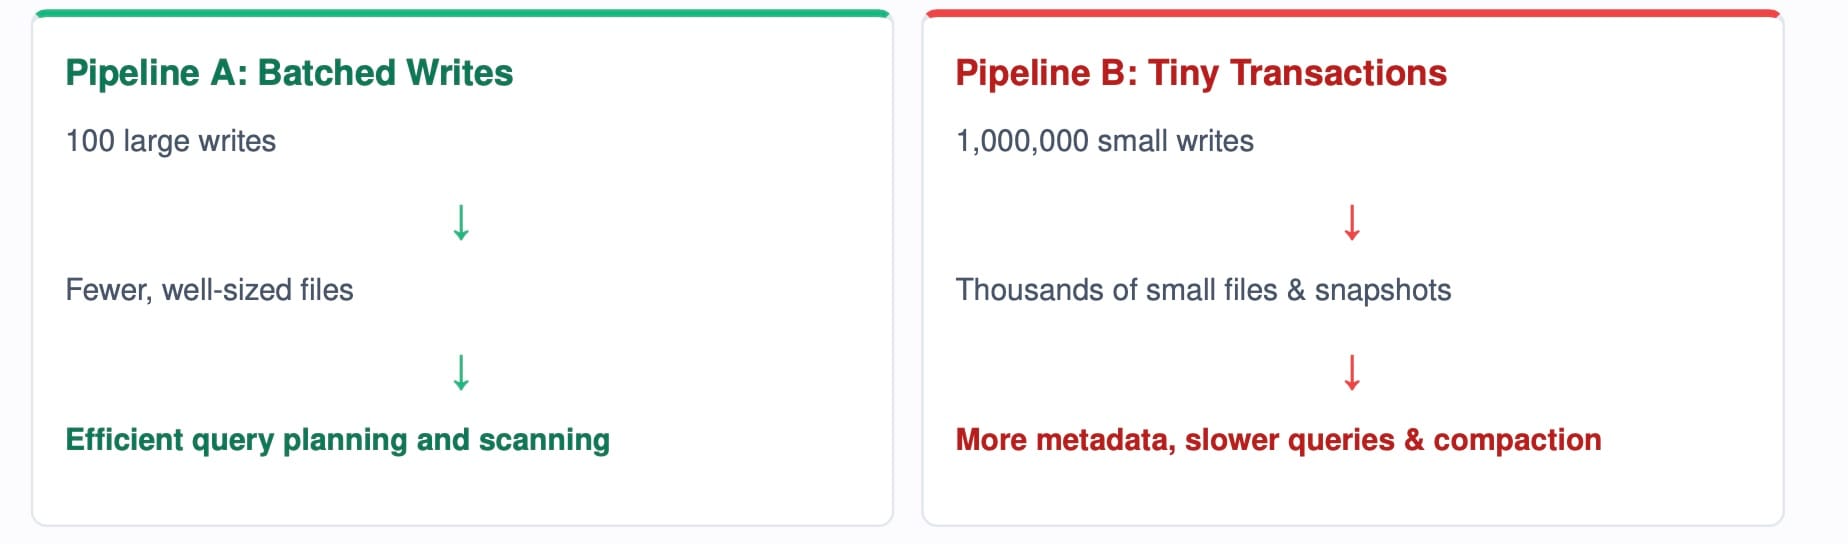Click the green top border of Pipeline A card
Viewport: 1848px width, 544px height.
[462, 13]
